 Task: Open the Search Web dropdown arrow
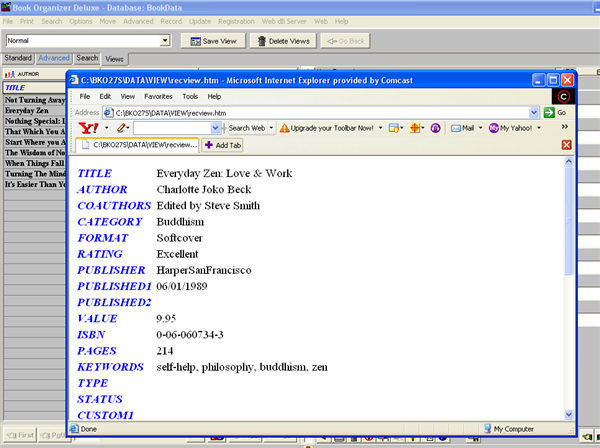pos(271,128)
